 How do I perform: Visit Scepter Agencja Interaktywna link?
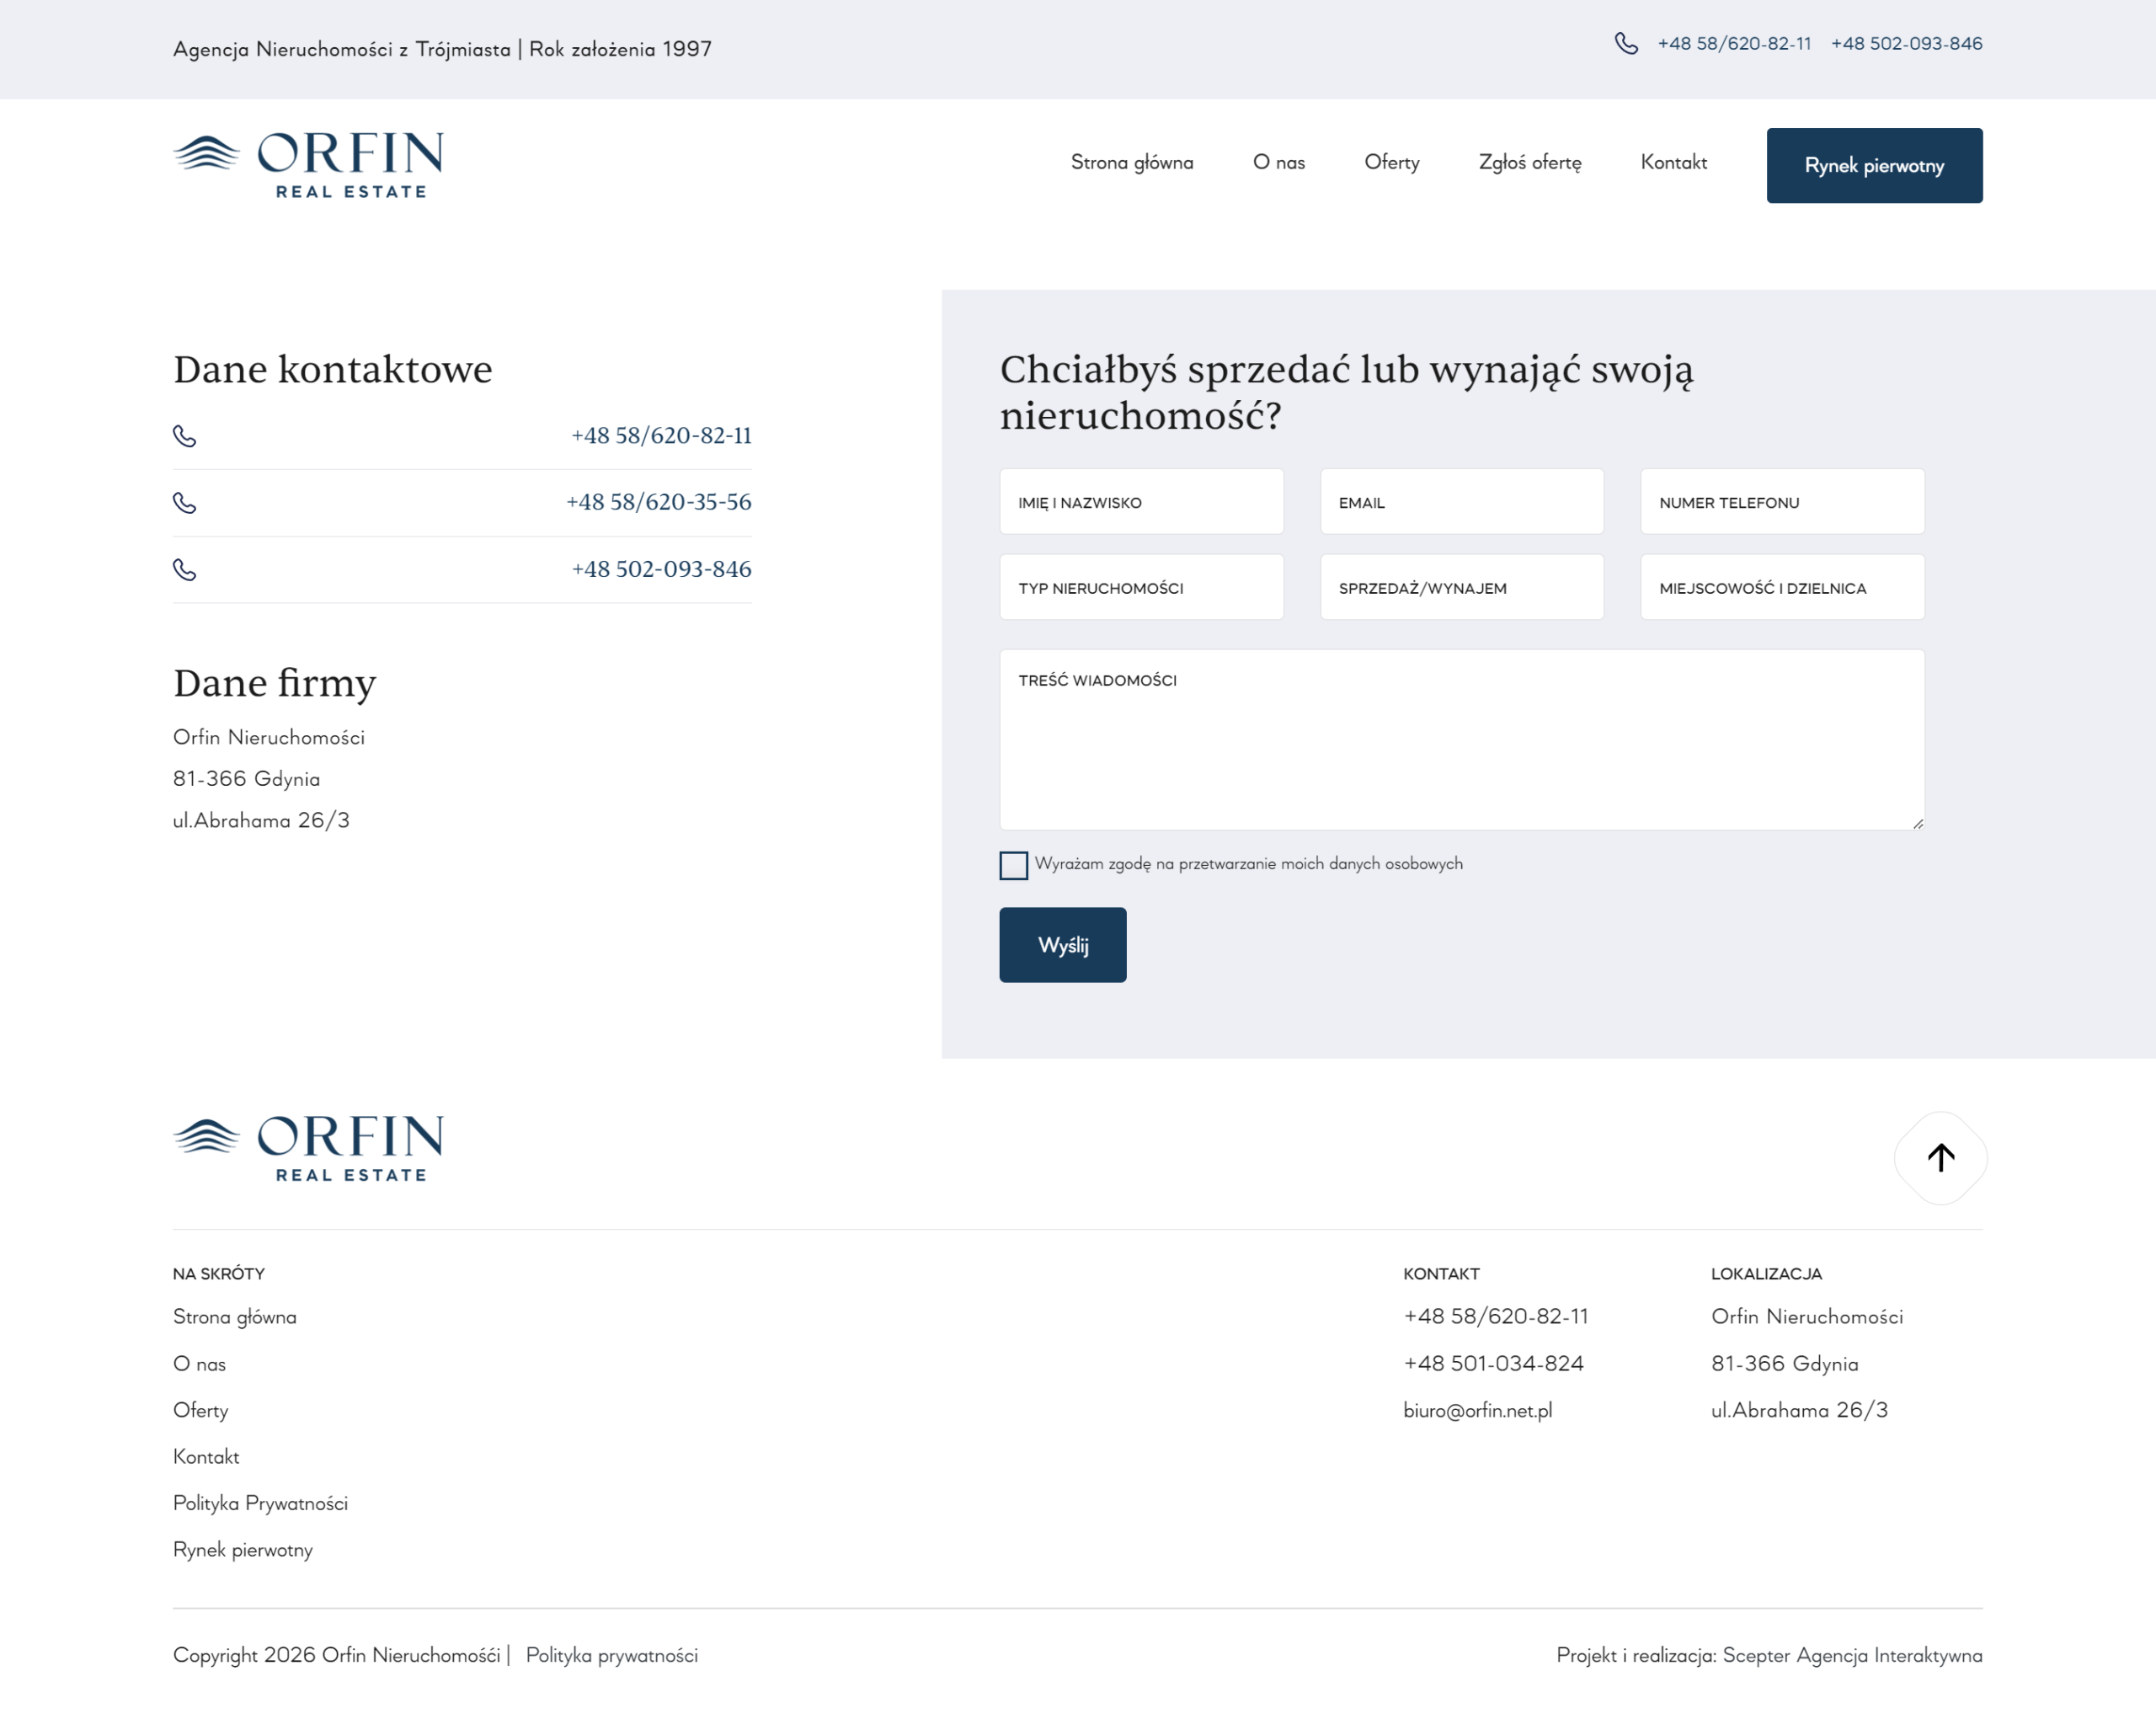tap(1852, 1655)
